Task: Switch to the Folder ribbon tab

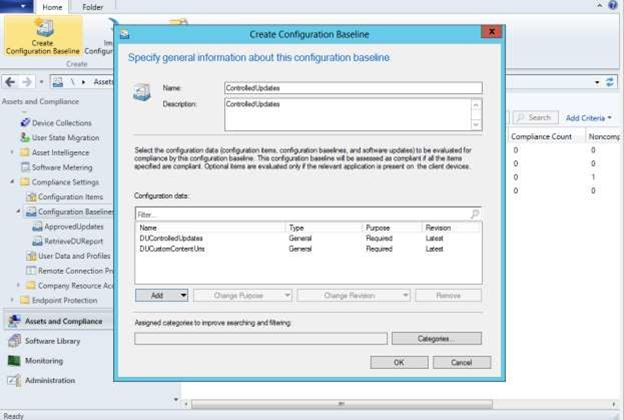Action: click(x=92, y=7)
